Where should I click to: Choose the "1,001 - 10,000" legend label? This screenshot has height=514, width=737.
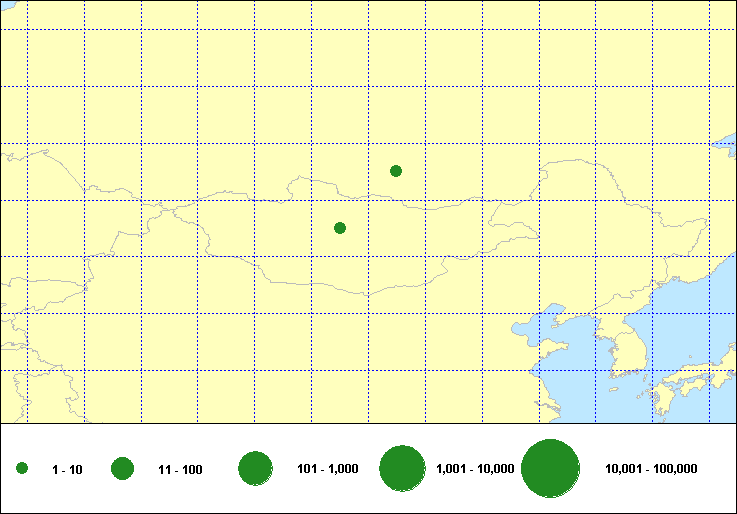(475, 469)
